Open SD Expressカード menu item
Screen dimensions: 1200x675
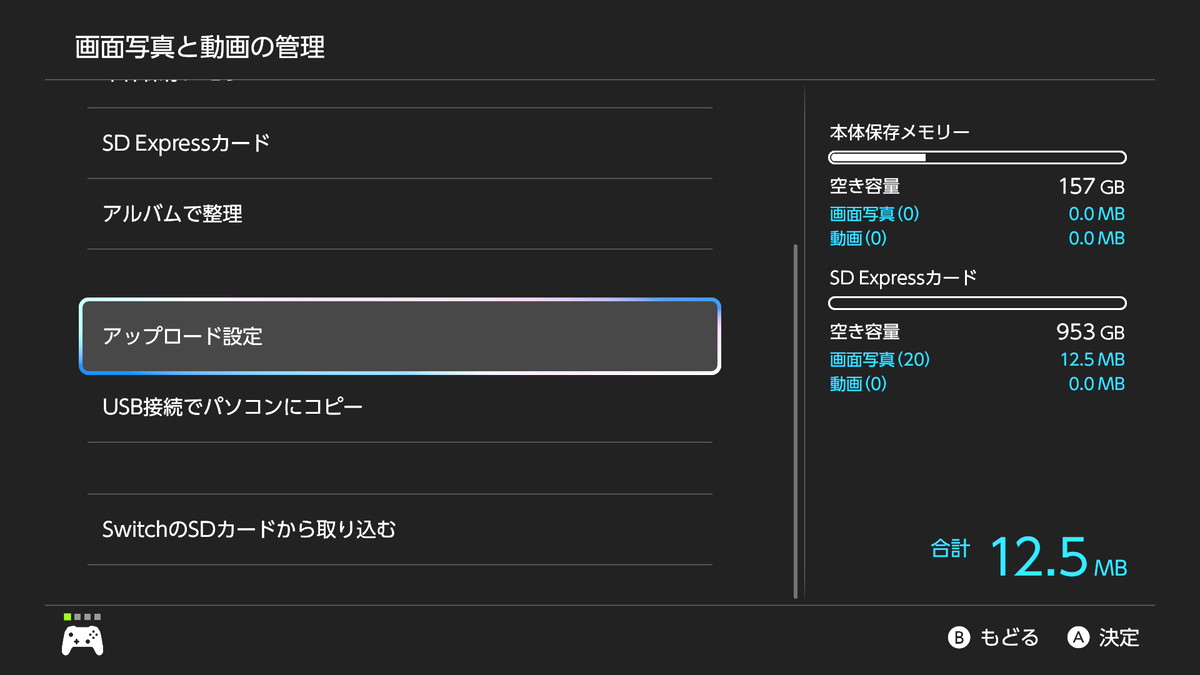pyautogui.click(x=400, y=143)
